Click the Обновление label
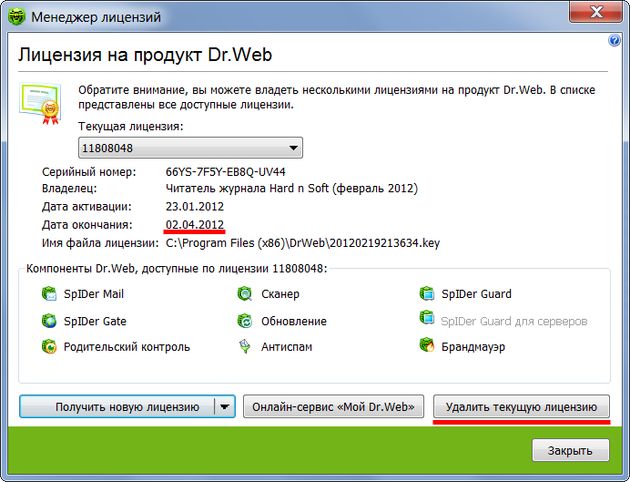 pyautogui.click(x=294, y=321)
